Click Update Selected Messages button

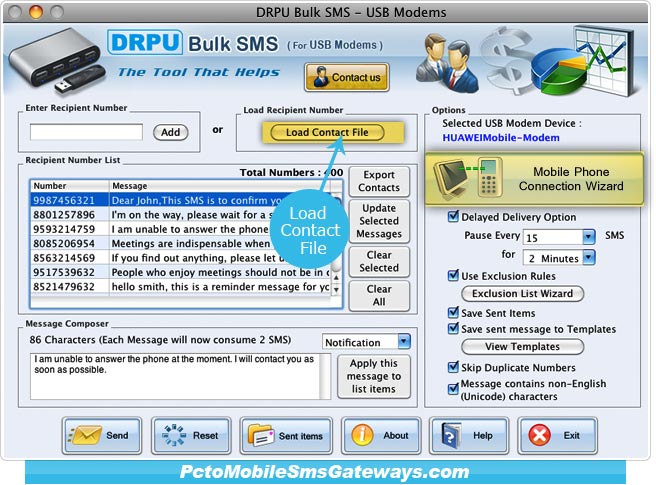tap(379, 221)
